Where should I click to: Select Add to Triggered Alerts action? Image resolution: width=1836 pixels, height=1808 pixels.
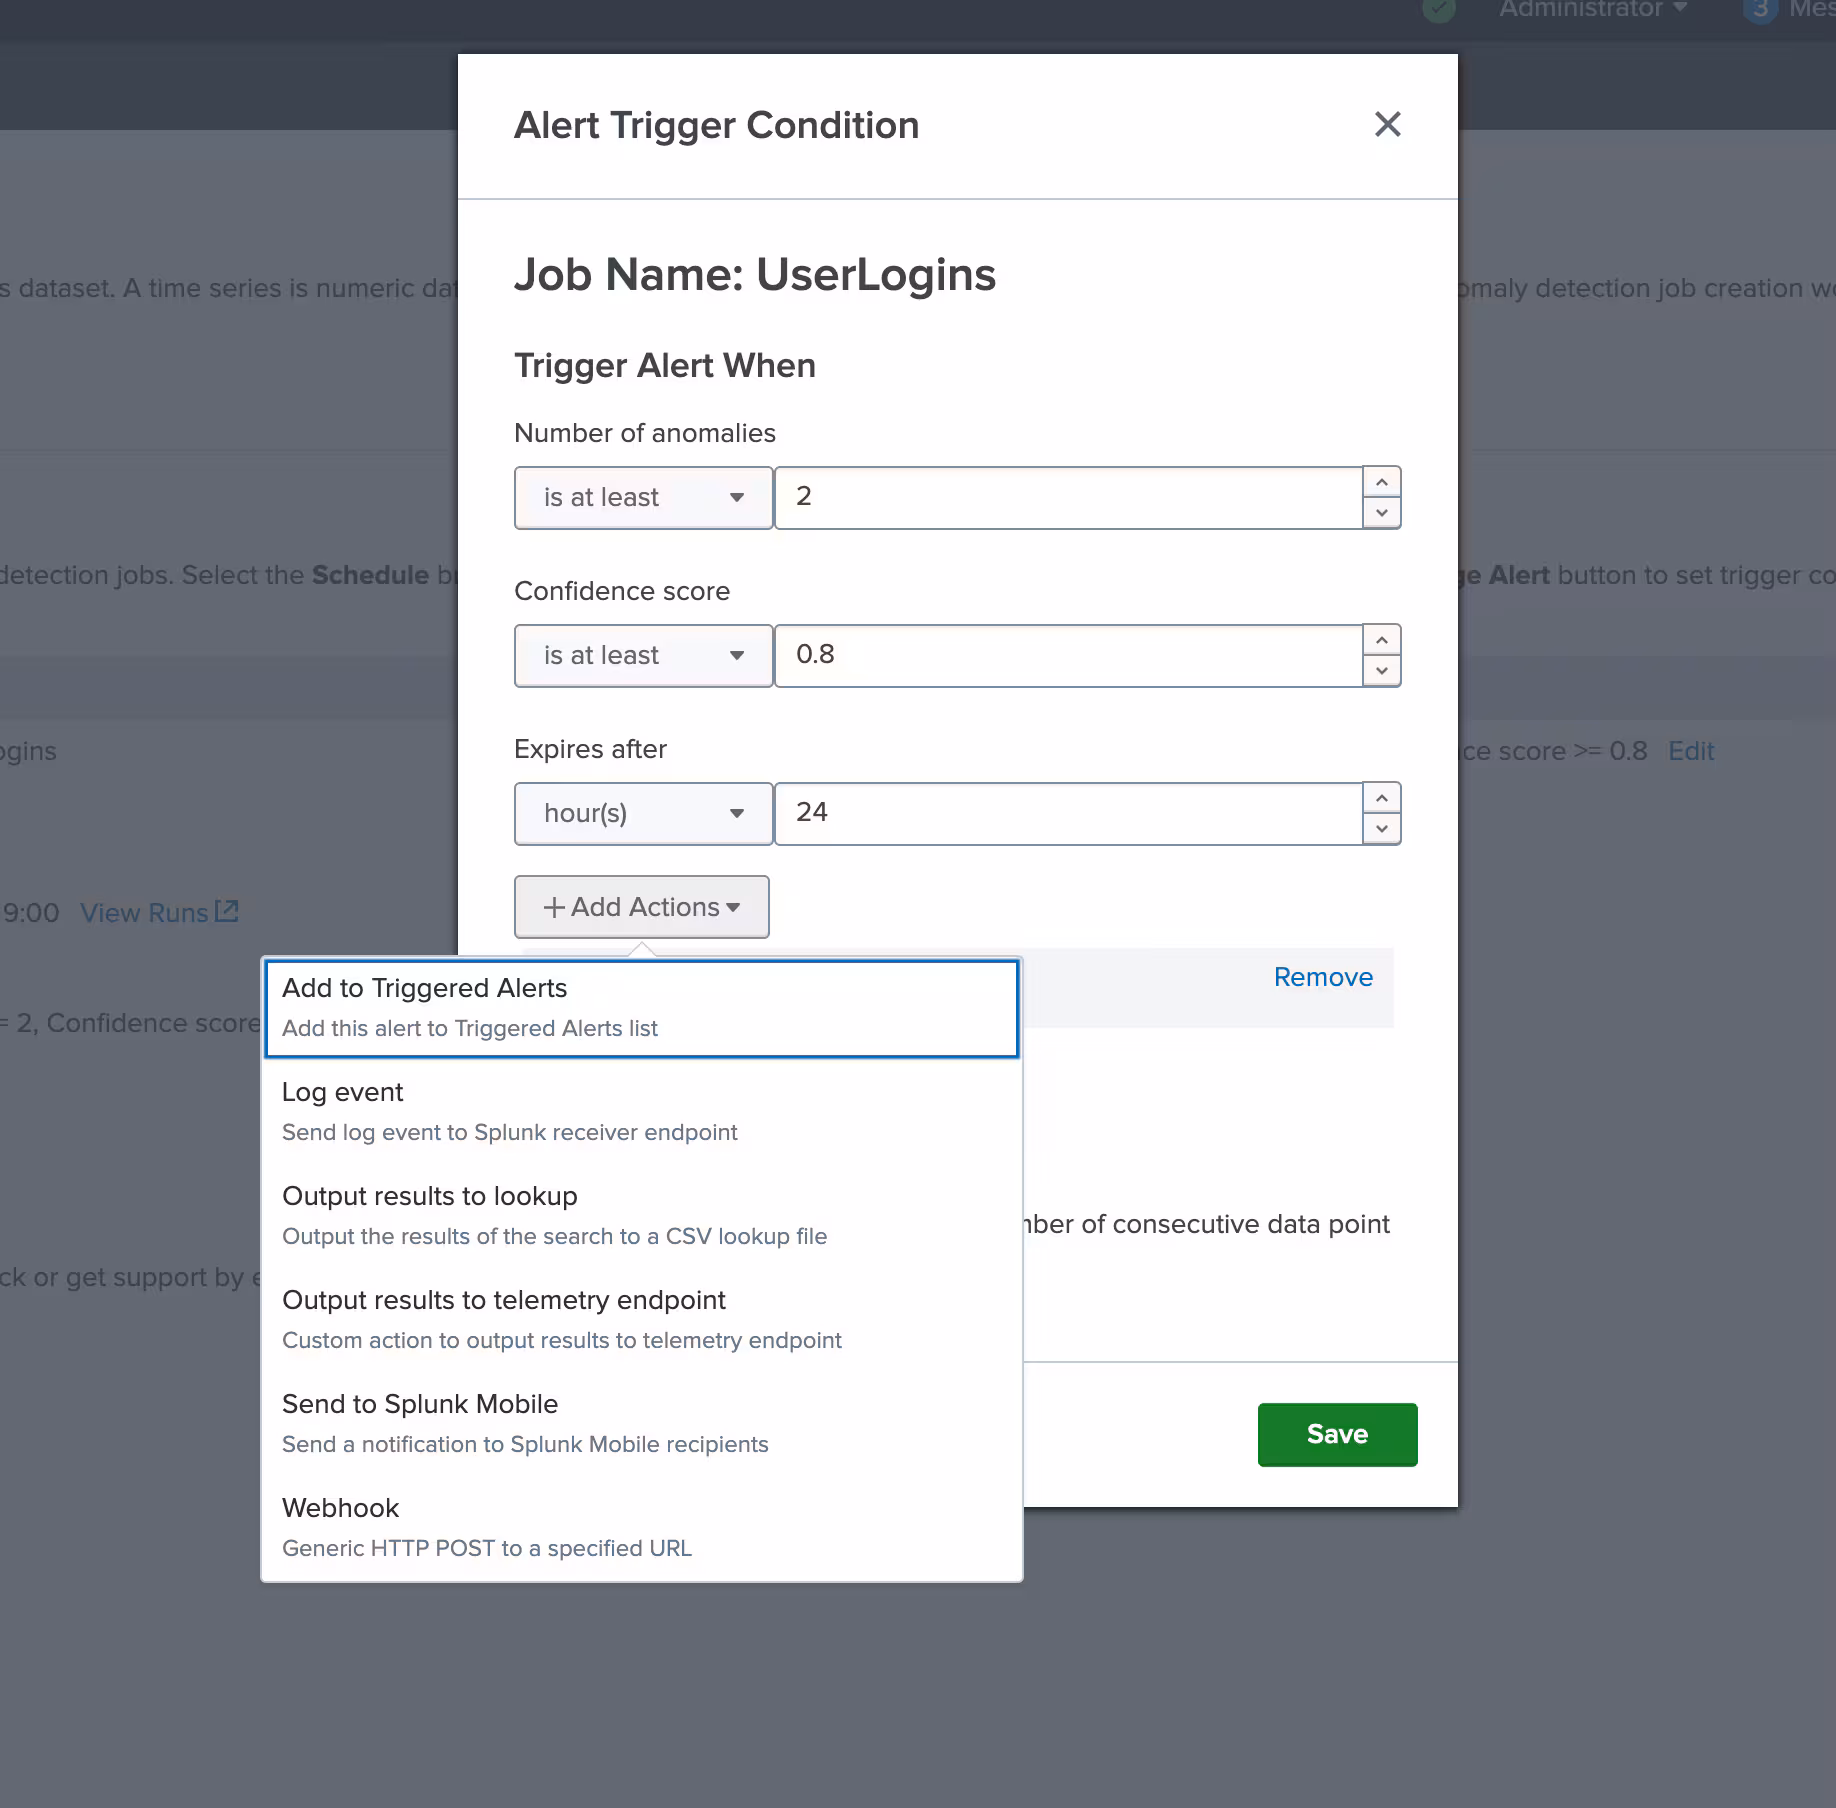click(642, 1008)
